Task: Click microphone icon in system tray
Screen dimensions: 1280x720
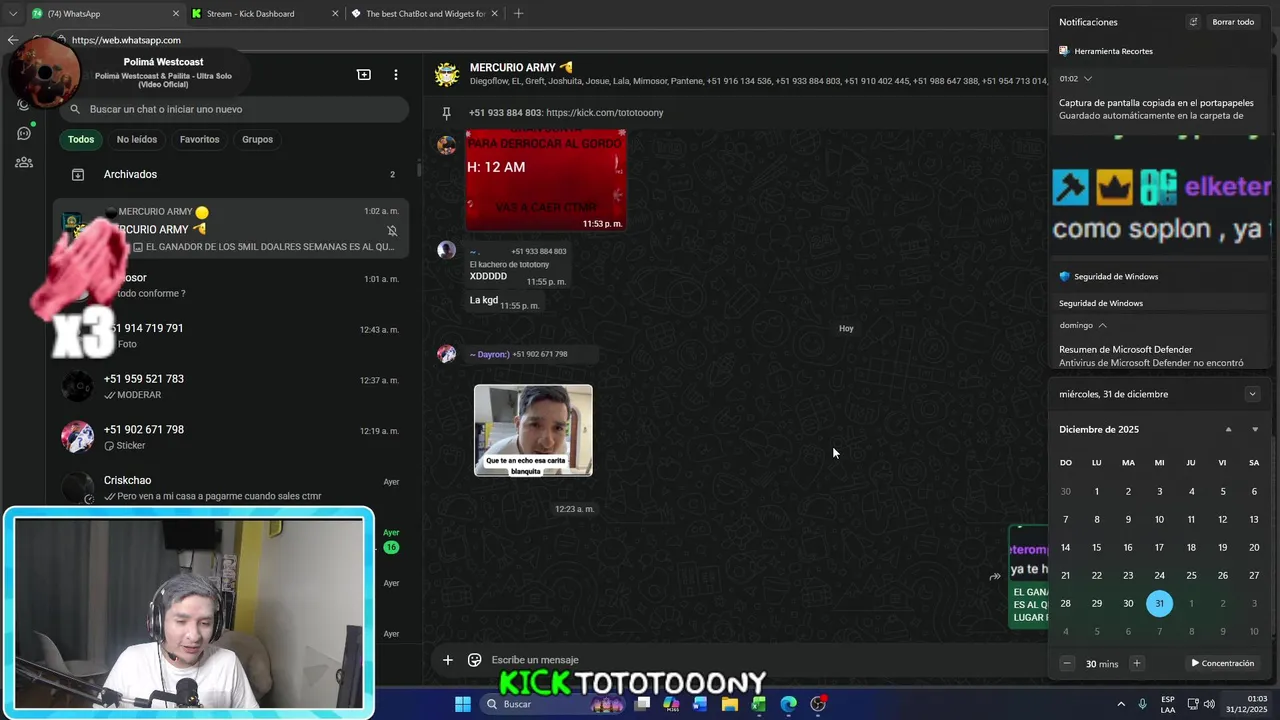Action: tap(1142, 704)
